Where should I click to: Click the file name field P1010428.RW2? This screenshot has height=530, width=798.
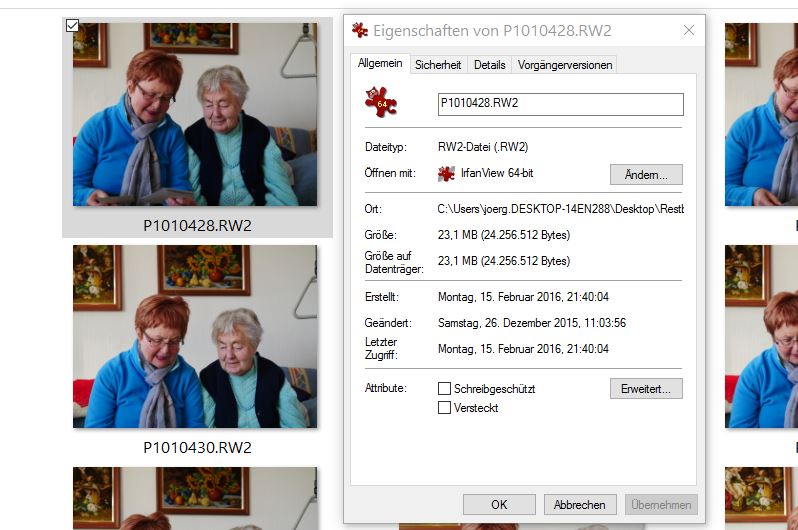(560, 104)
